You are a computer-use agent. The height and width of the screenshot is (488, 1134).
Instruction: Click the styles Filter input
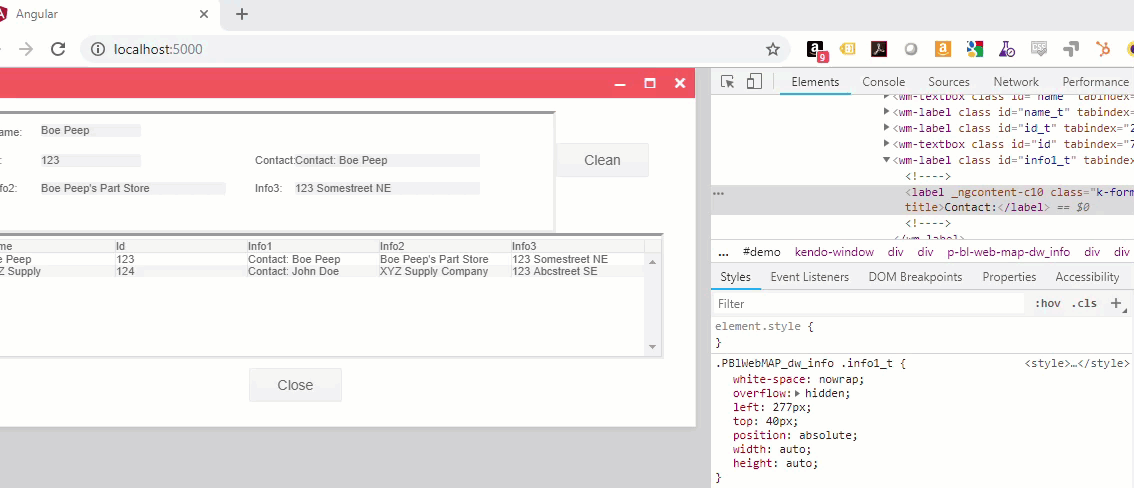click(x=868, y=304)
